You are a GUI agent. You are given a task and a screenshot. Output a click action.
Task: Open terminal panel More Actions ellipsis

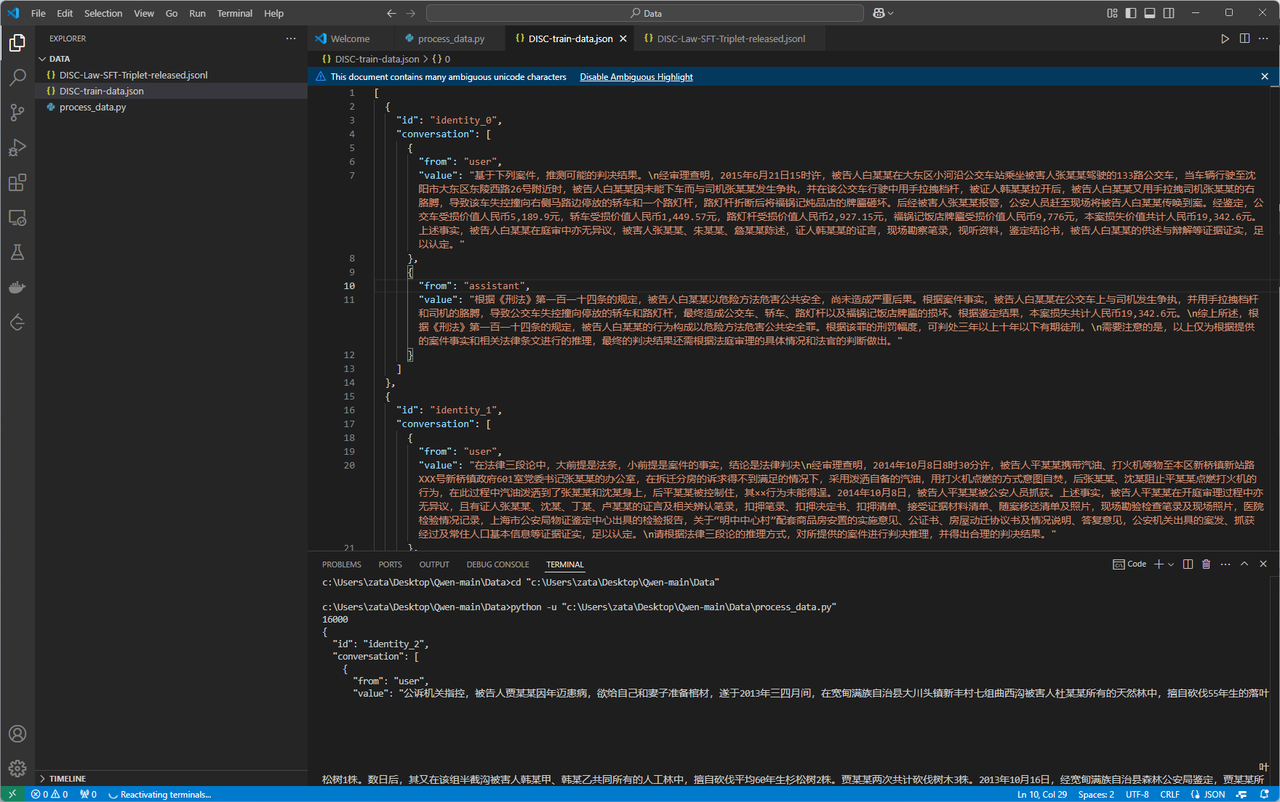pyautogui.click(x=1224, y=564)
